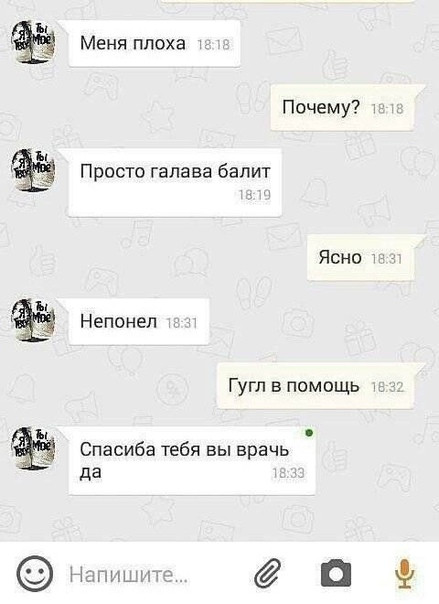
Task: Tap the avatar beside 'Просто галава балит'
Action: coord(33,170)
